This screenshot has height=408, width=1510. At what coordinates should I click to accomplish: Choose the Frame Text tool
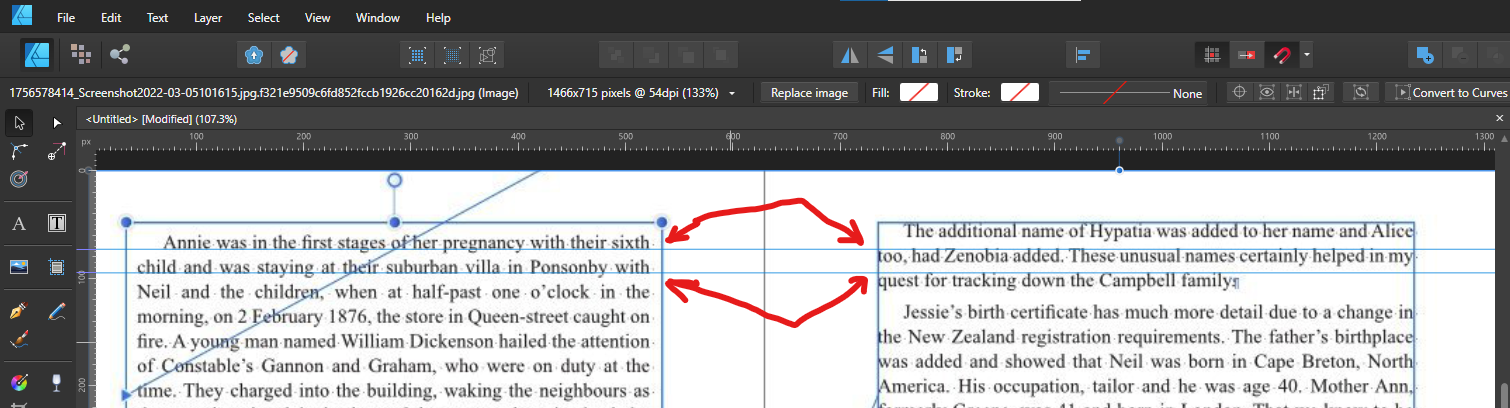point(57,223)
